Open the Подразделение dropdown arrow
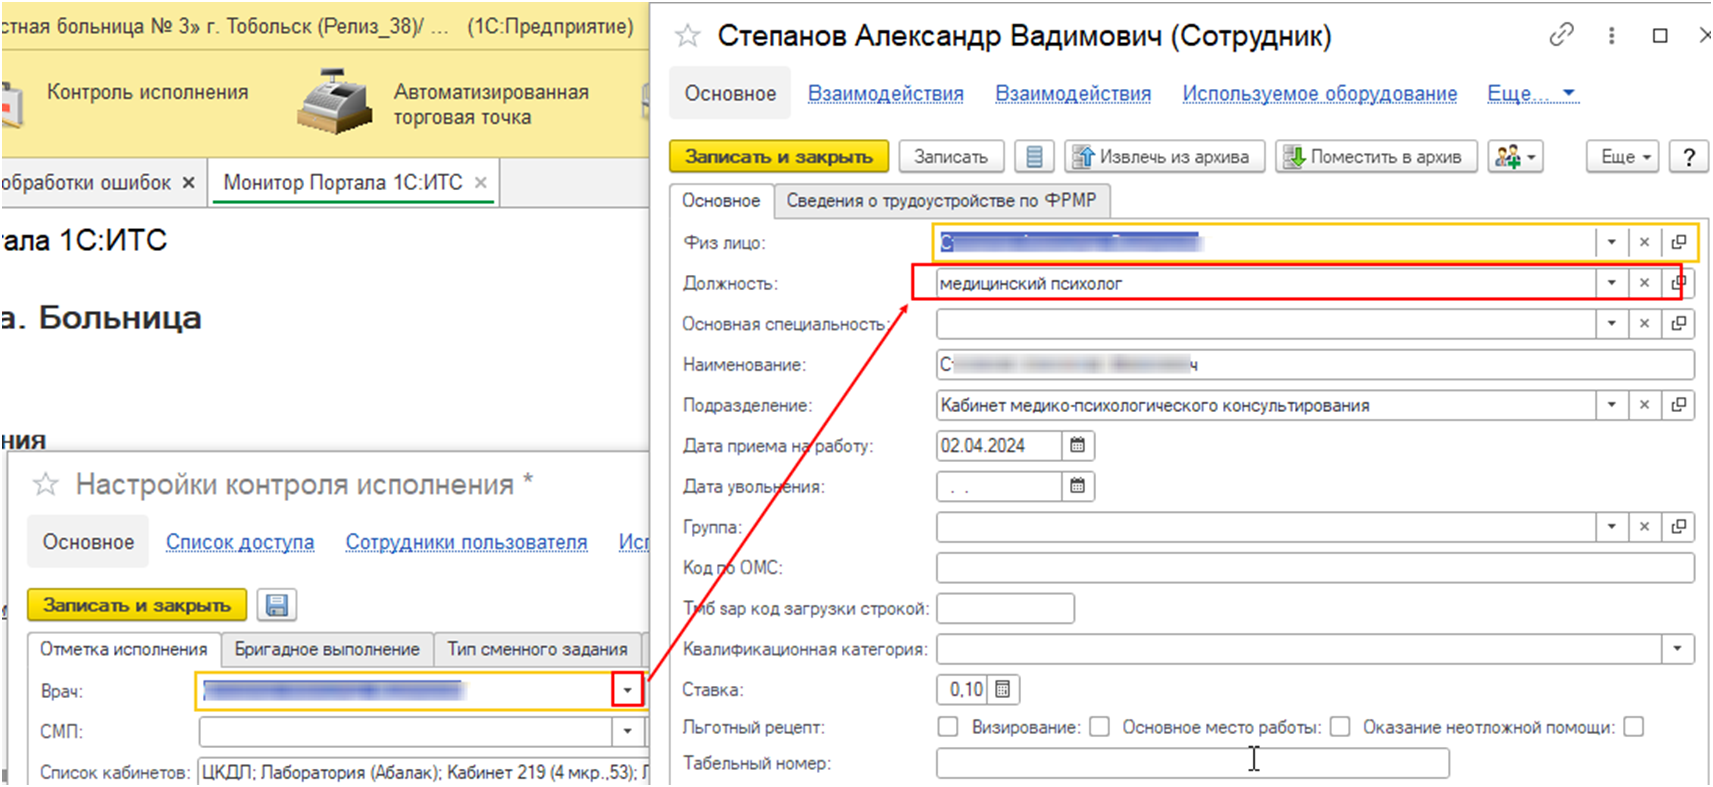The image size is (1713, 787). pos(1611,405)
